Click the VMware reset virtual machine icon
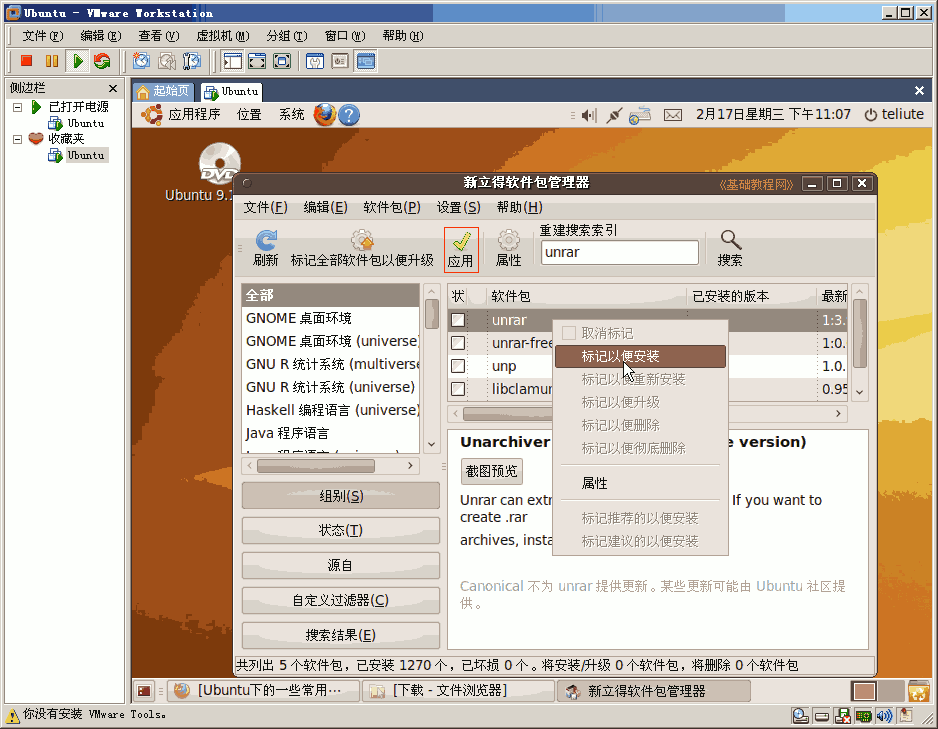Viewport: 938px width, 729px height. (102, 61)
